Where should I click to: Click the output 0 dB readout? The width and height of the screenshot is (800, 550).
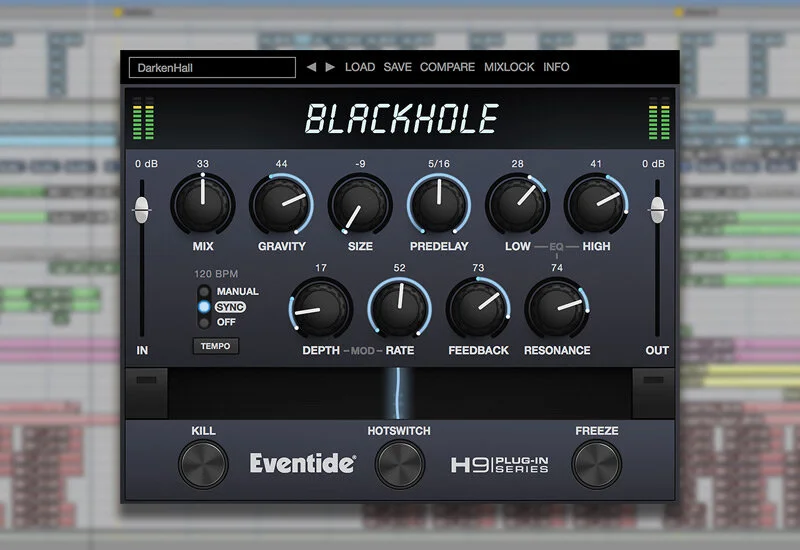653,164
